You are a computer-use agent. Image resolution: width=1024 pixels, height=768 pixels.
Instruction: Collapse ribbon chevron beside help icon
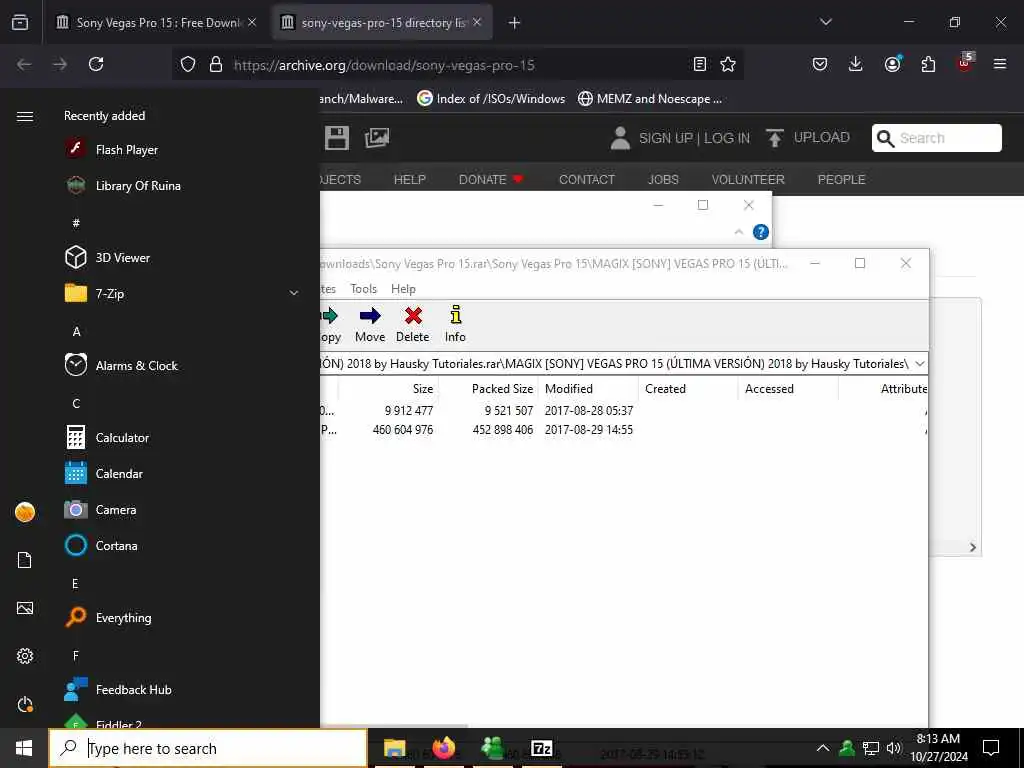click(739, 232)
